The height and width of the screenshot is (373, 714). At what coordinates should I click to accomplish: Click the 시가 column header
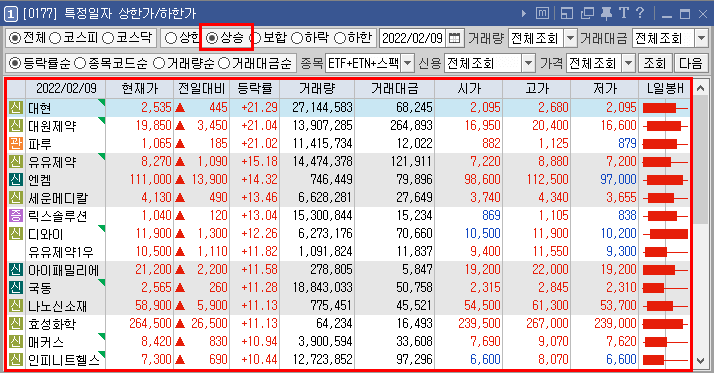(469, 88)
